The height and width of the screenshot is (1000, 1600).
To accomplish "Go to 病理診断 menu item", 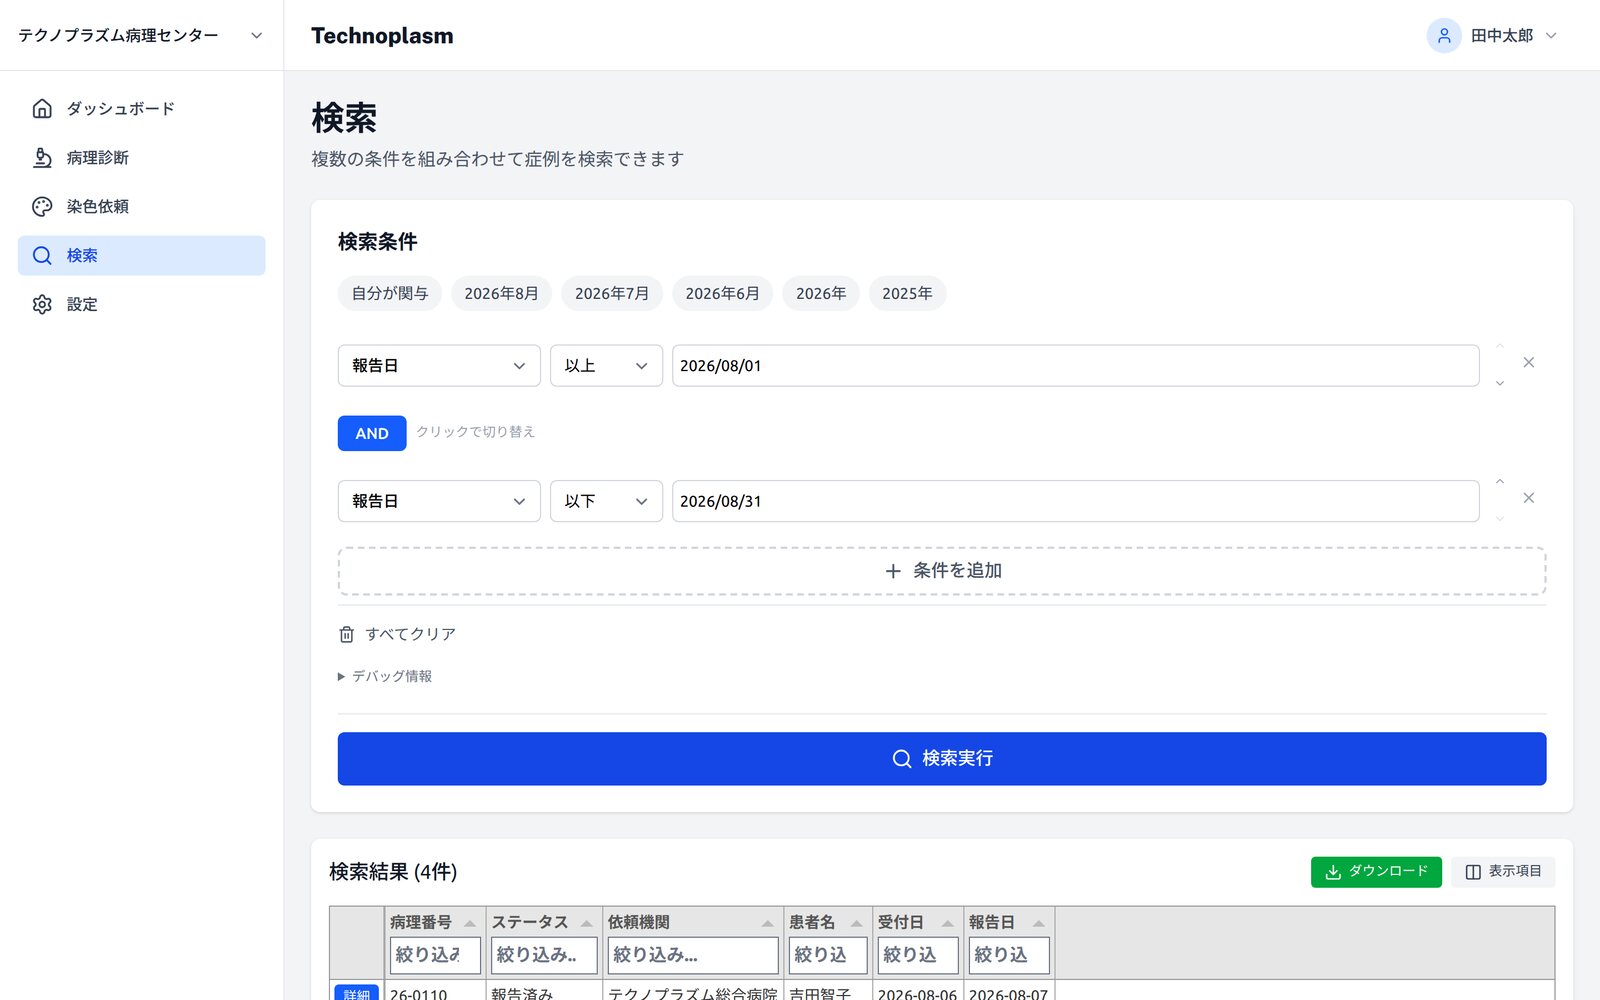I will (x=141, y=157).
